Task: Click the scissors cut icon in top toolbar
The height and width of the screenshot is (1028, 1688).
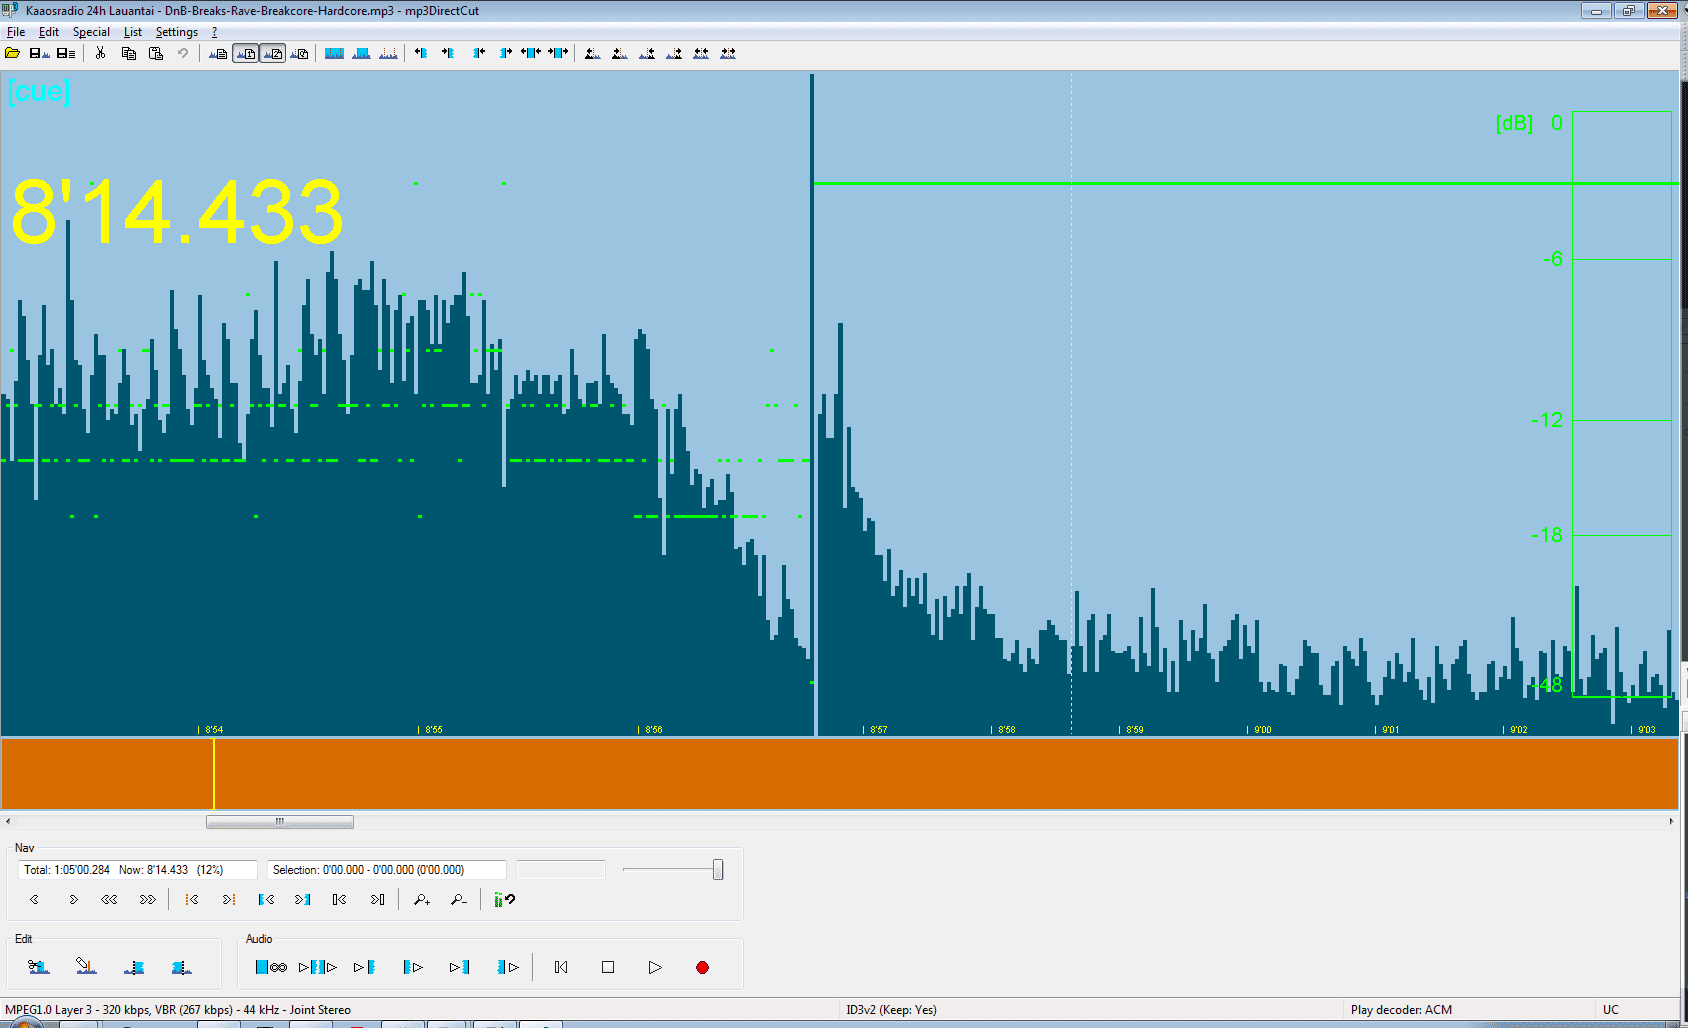Action: [x=100, y=53]
